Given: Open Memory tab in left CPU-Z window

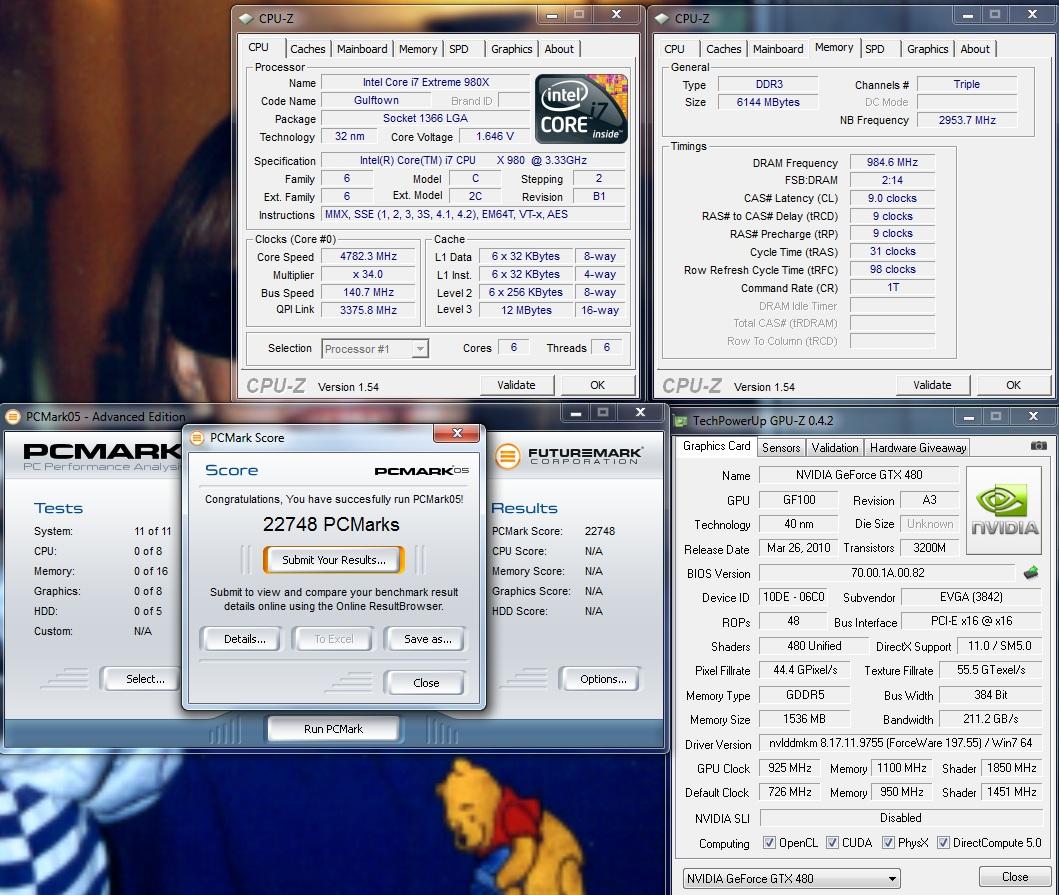Looking at the screenshot, I should coord(417,49).
